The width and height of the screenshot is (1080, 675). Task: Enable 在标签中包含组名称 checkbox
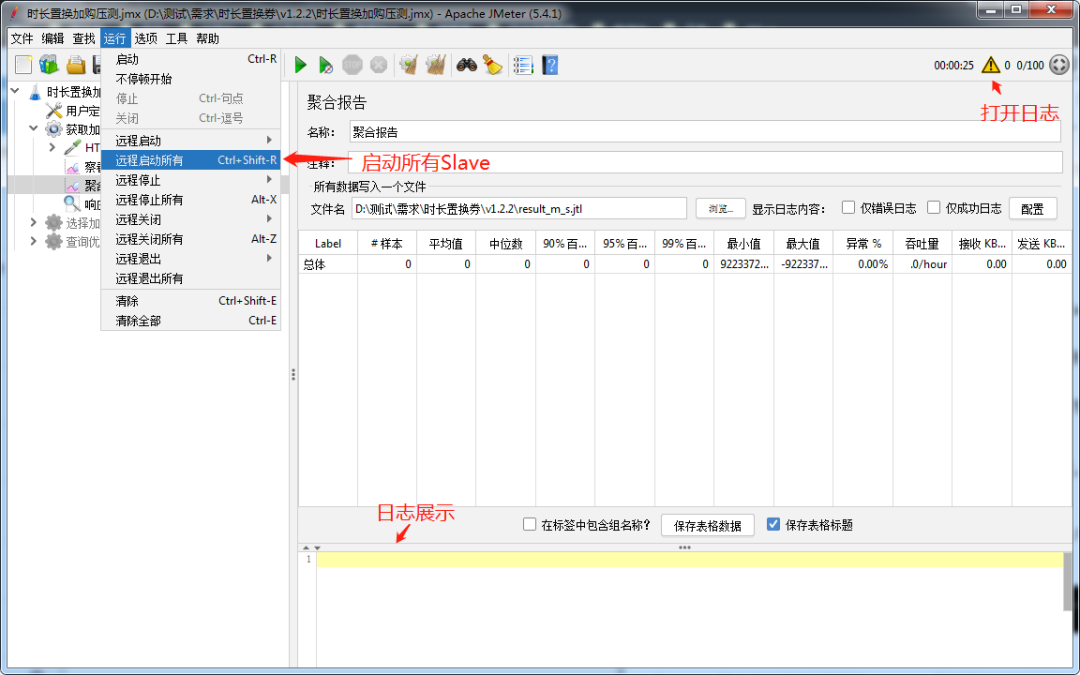(529, 524)
